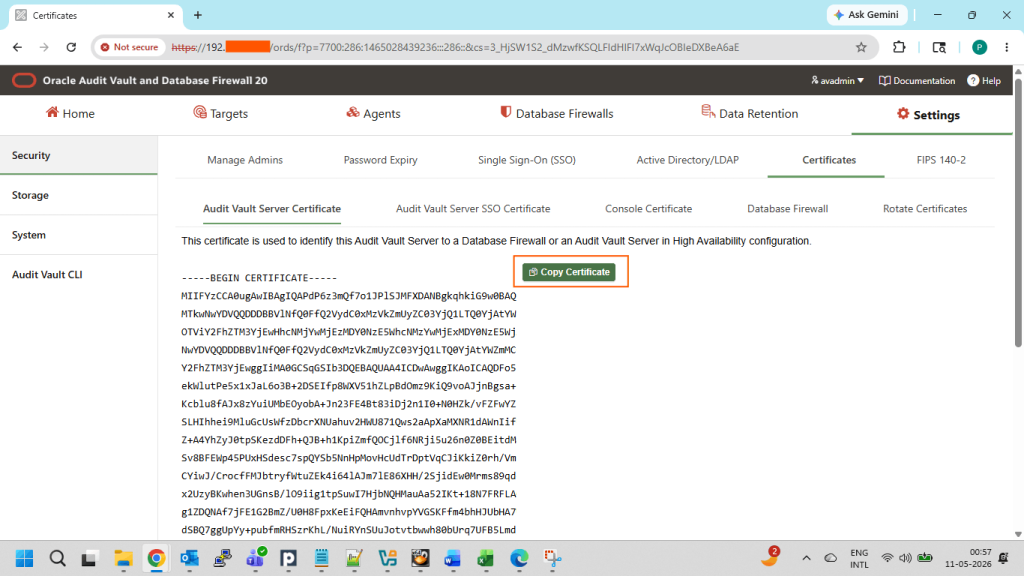
Task: Open the Chrome profile avatar
Action: coord(979,47)
